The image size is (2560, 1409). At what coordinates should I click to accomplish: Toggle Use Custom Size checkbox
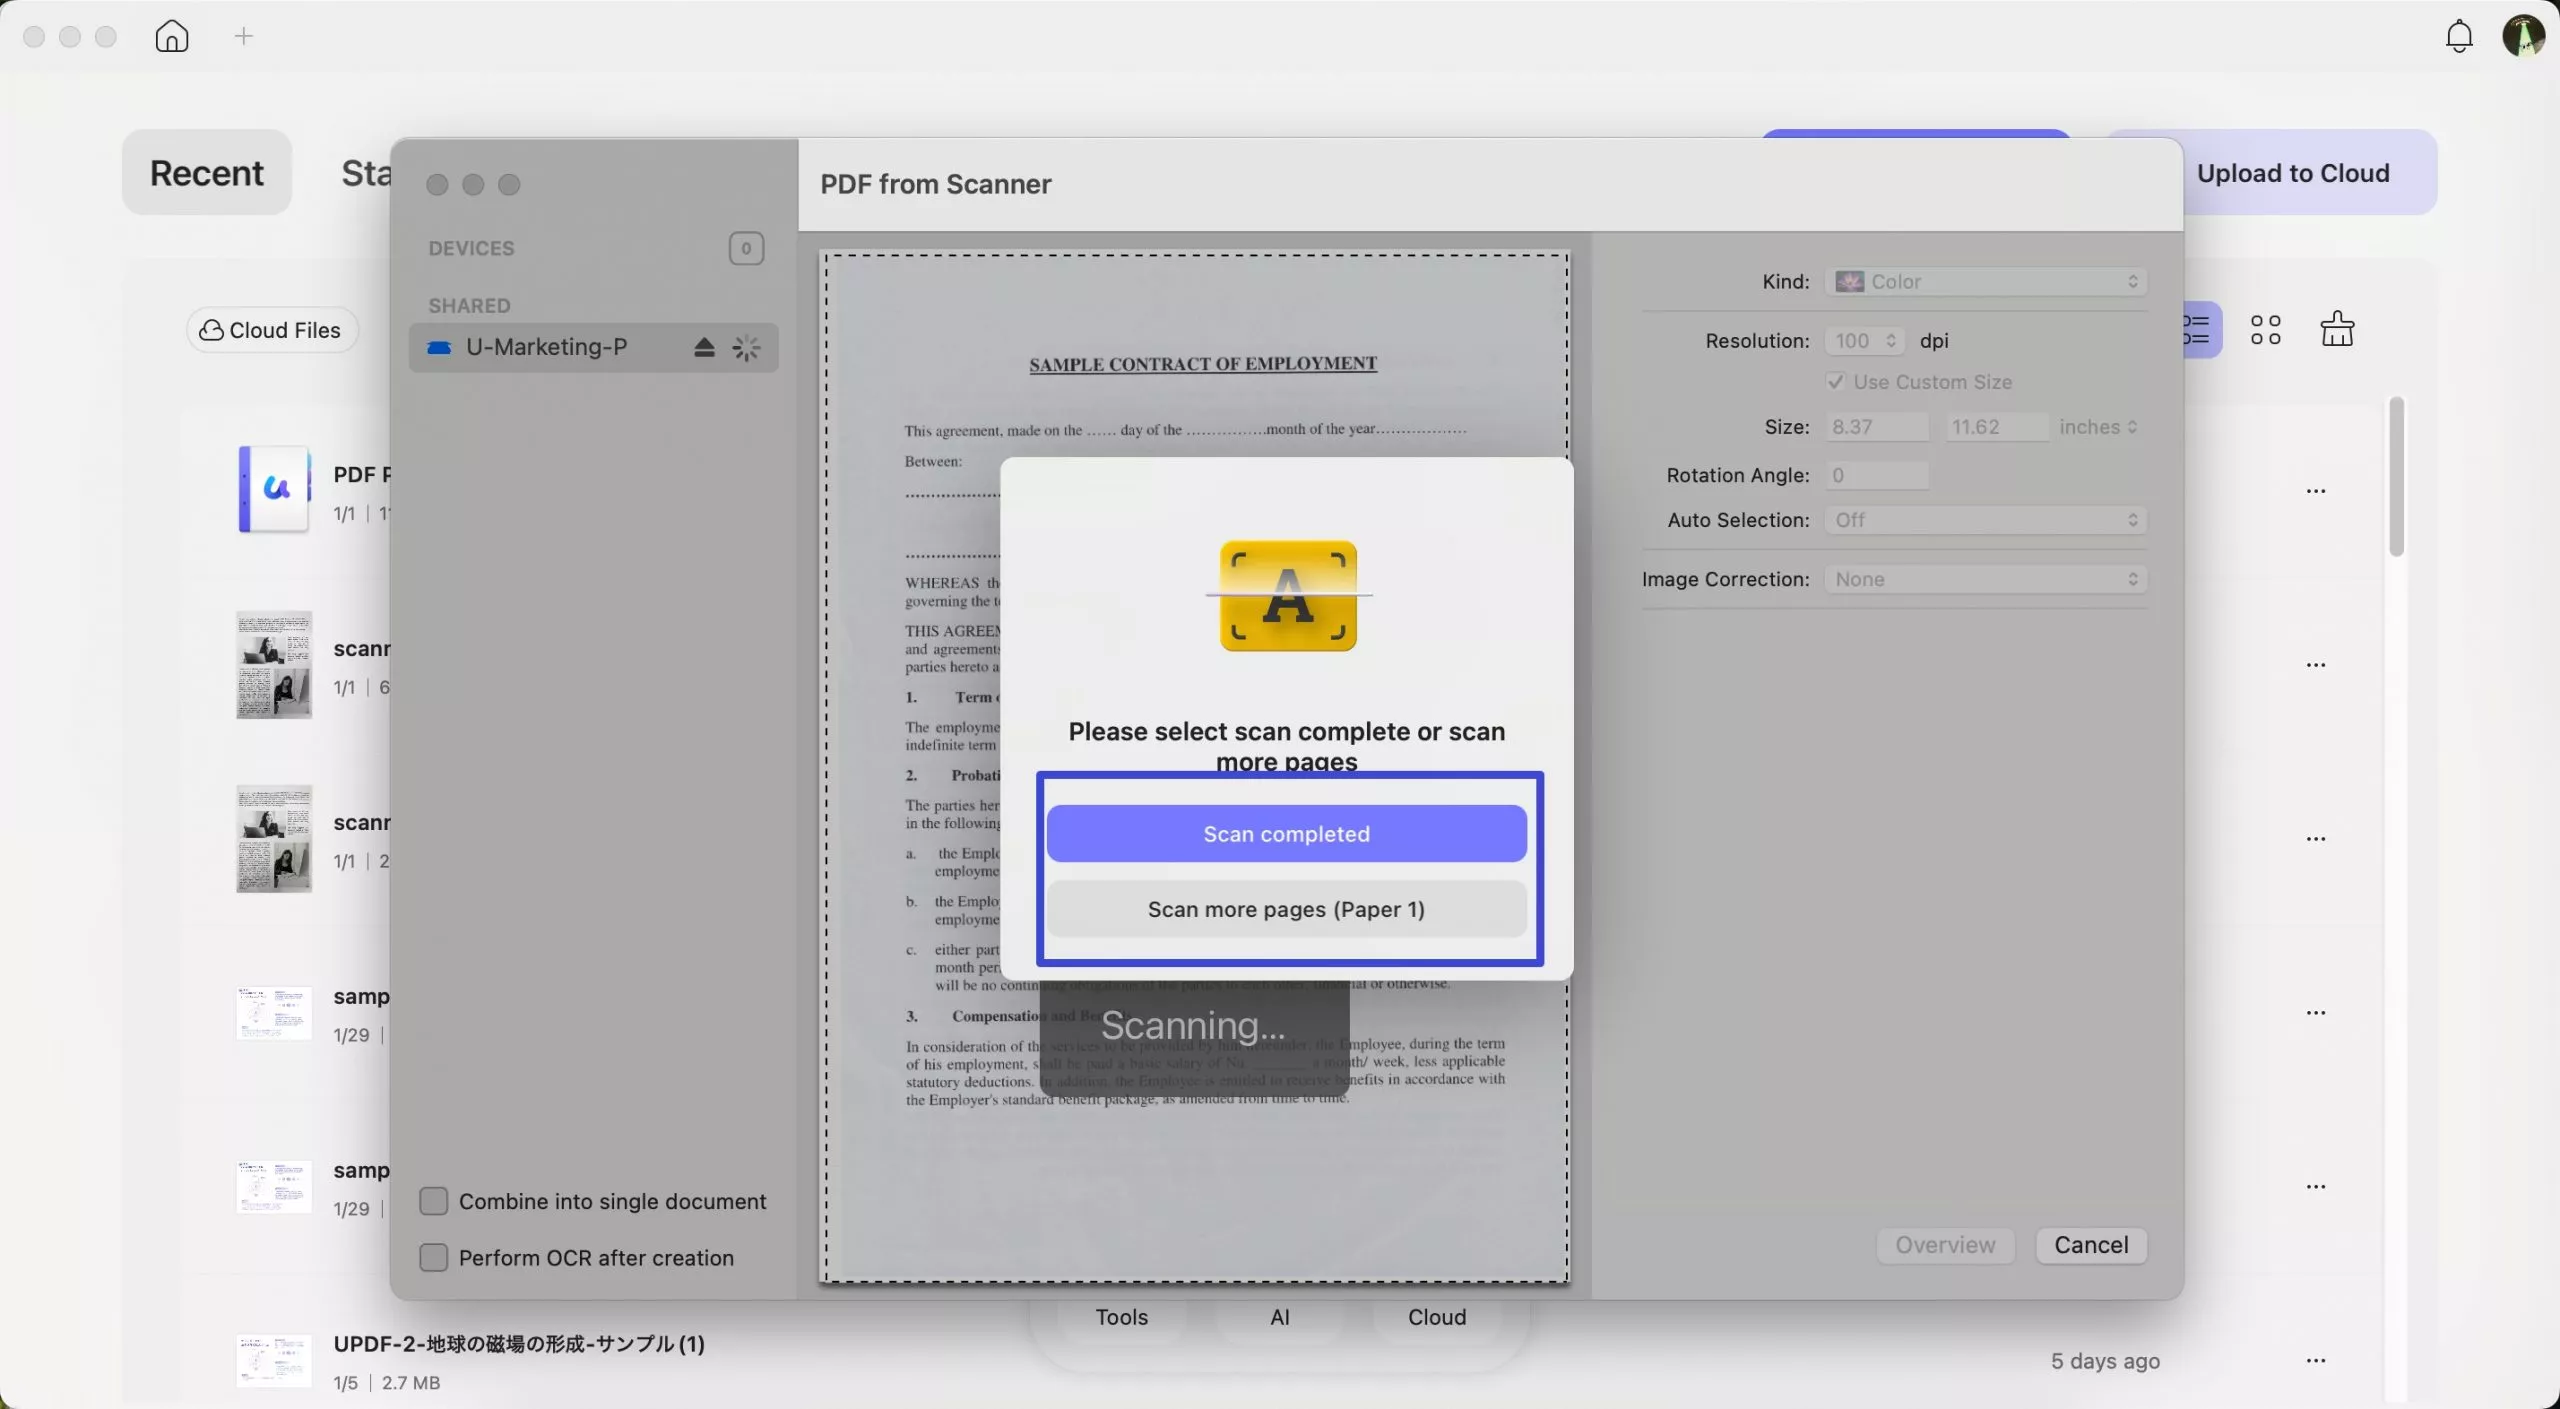[1835, 382]
